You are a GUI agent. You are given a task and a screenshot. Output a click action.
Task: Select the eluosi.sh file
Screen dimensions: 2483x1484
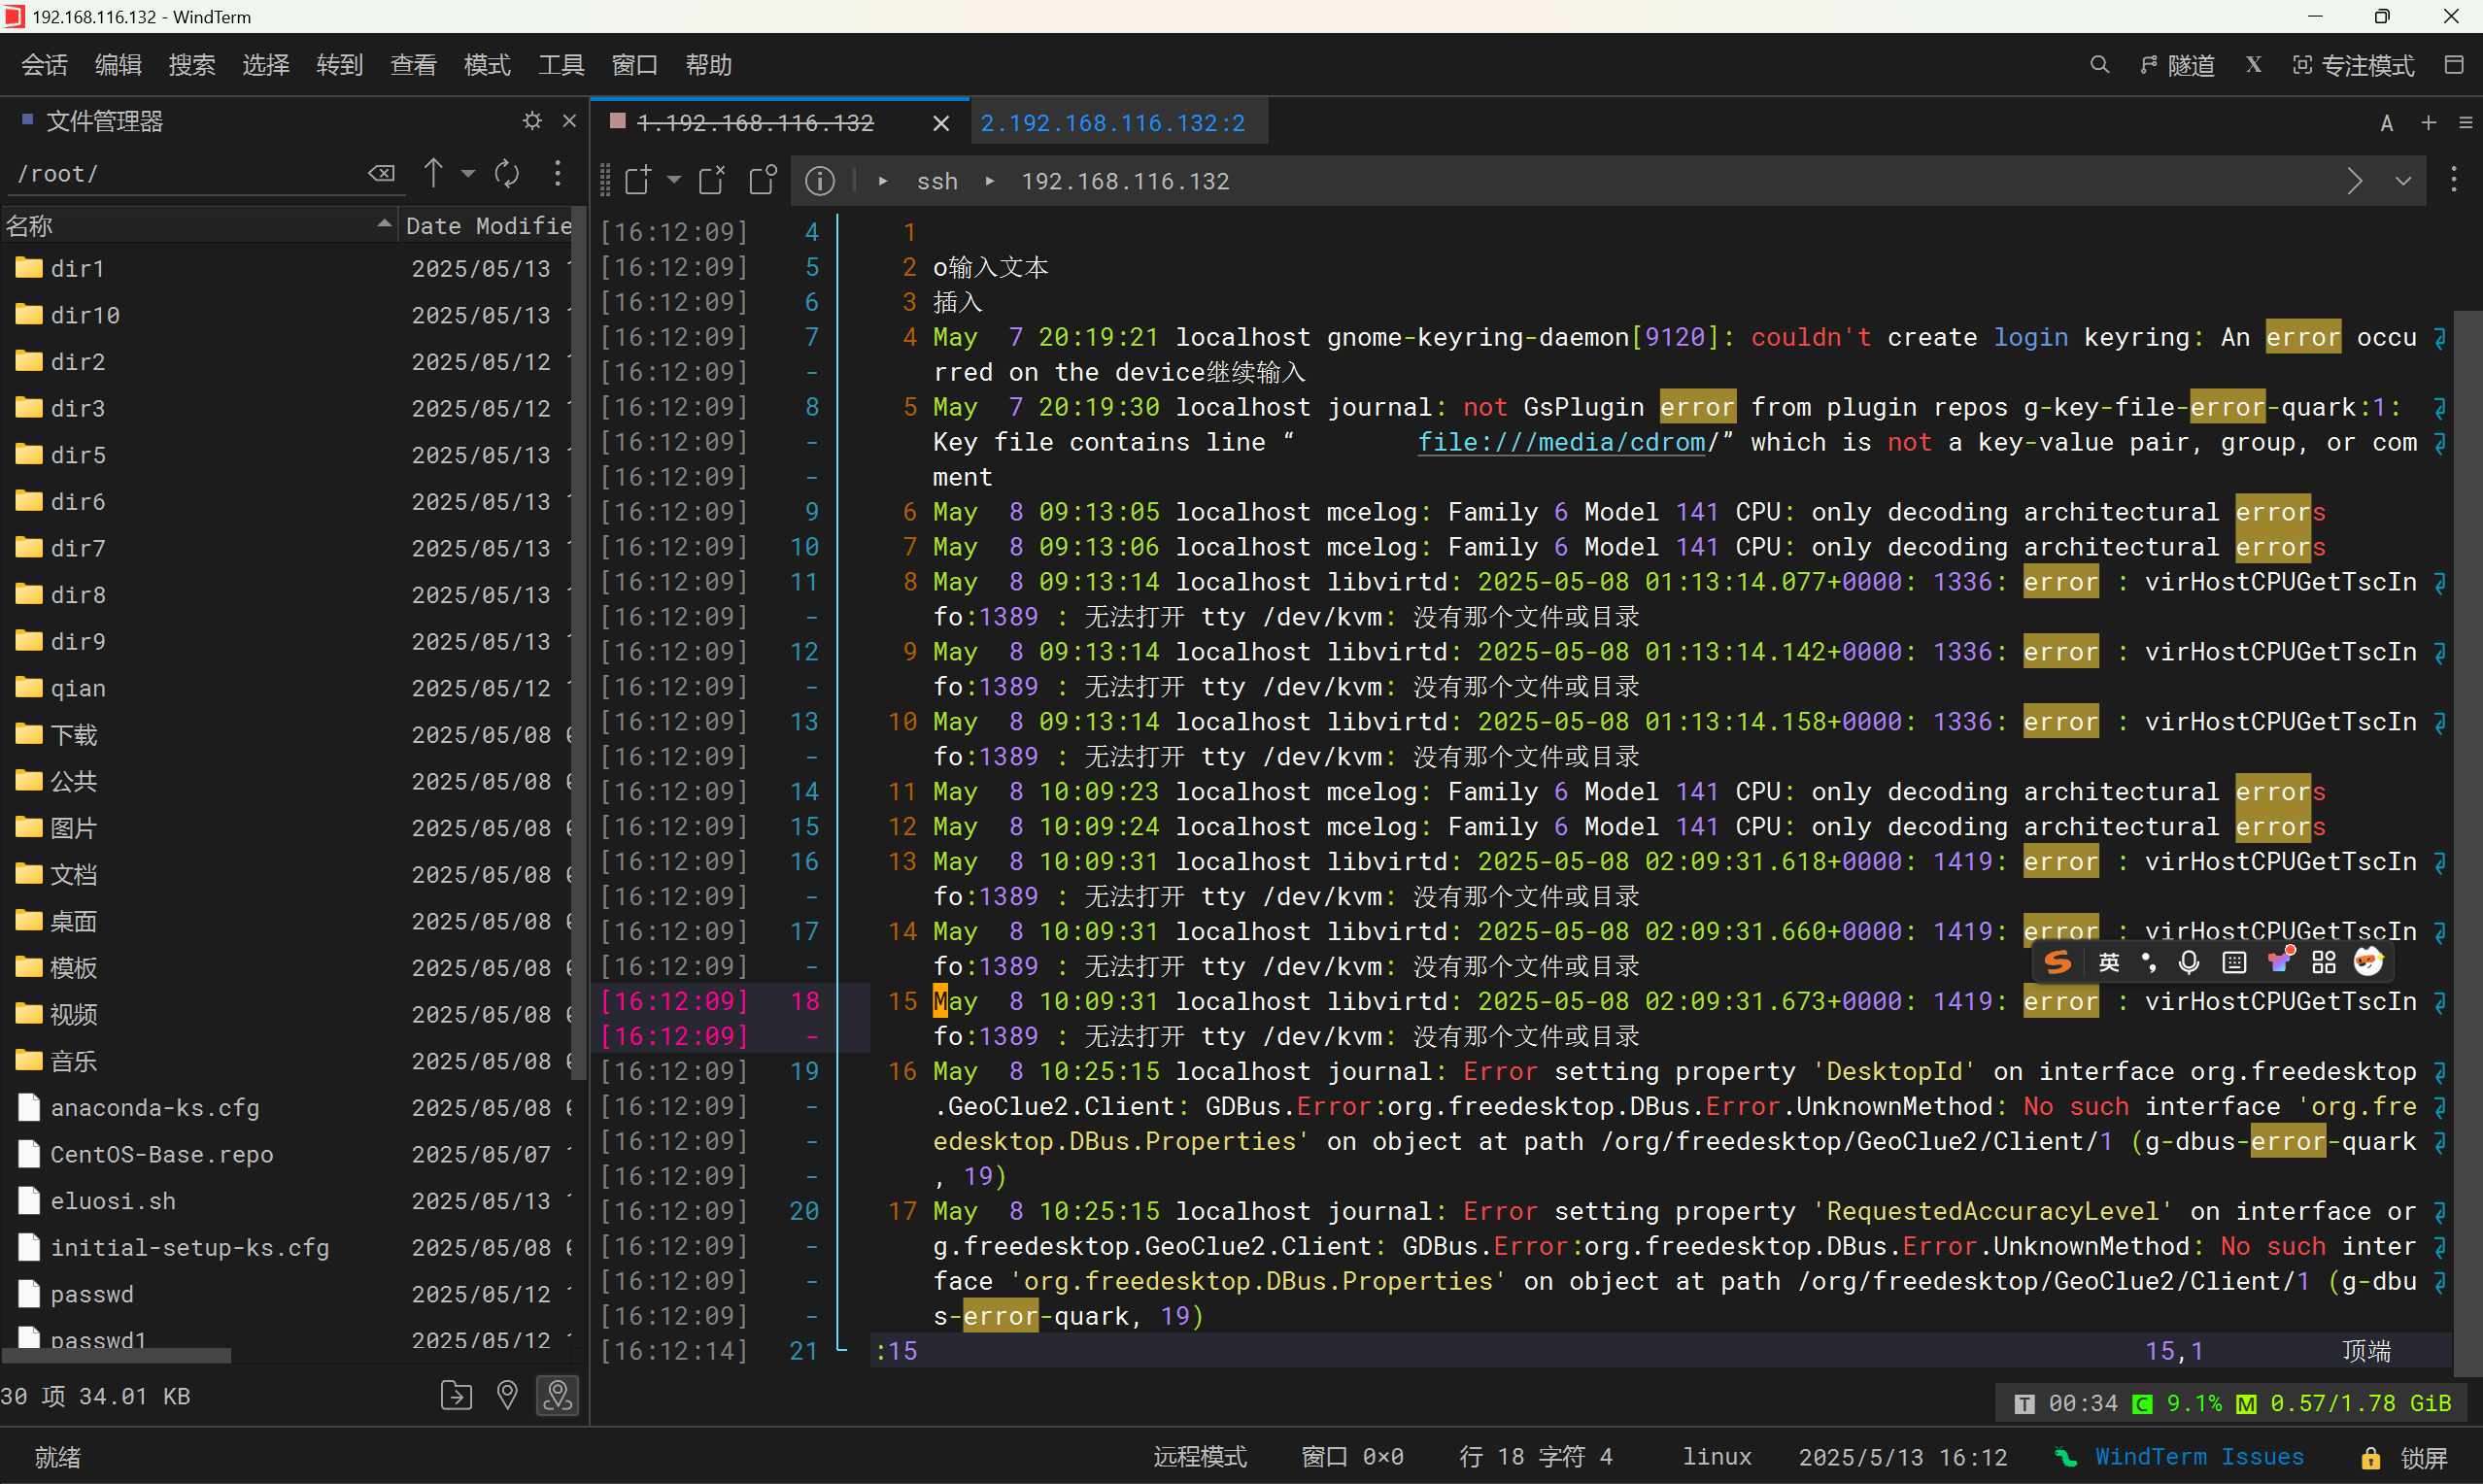click(x=113, y=1201)
